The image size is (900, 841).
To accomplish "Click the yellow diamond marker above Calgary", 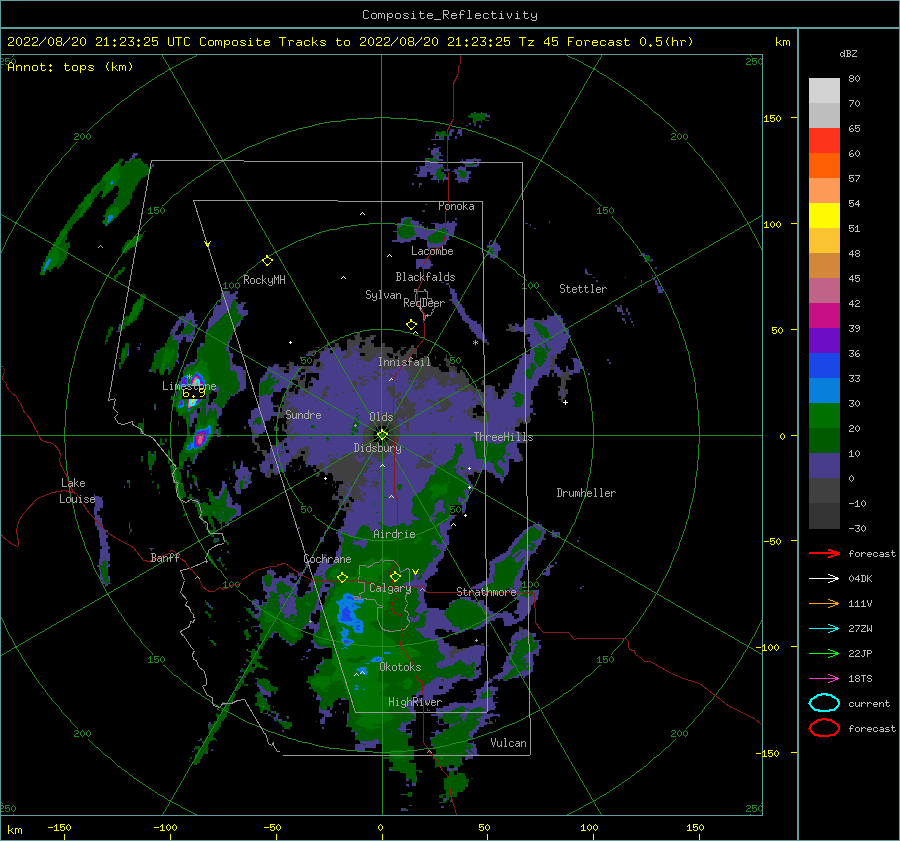I will (x=395, y=576).
